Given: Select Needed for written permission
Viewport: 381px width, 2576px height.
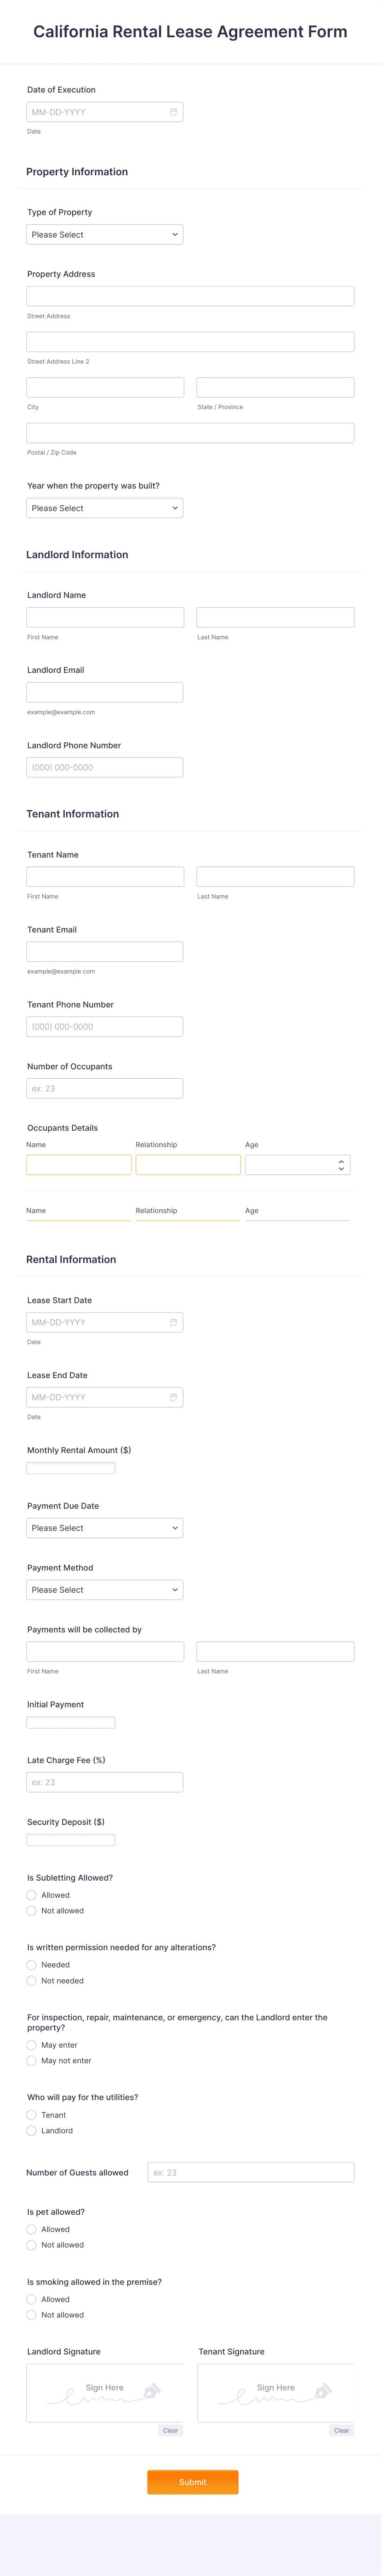Looking at the screenshot, I should tap(31, 1965).
